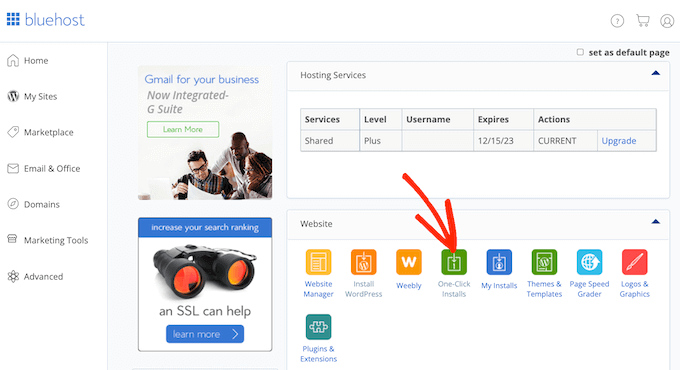Open the Logos & Graphics icon
This screenshot has width=680, height=370.
[634, 262]
